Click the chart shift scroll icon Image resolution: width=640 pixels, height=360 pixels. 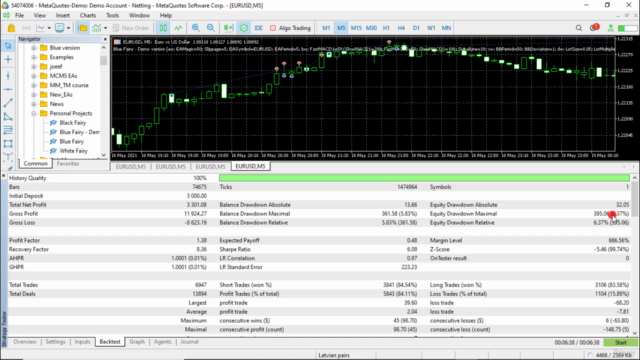coord(228,28)
